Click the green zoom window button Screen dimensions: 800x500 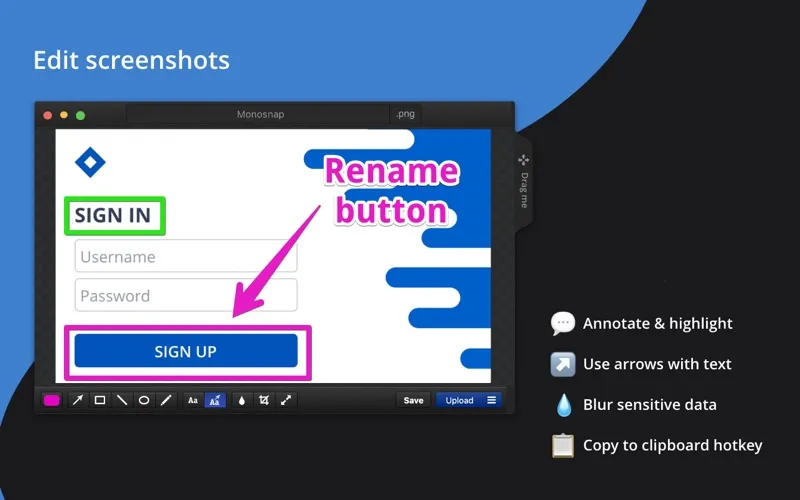[81, 115]
